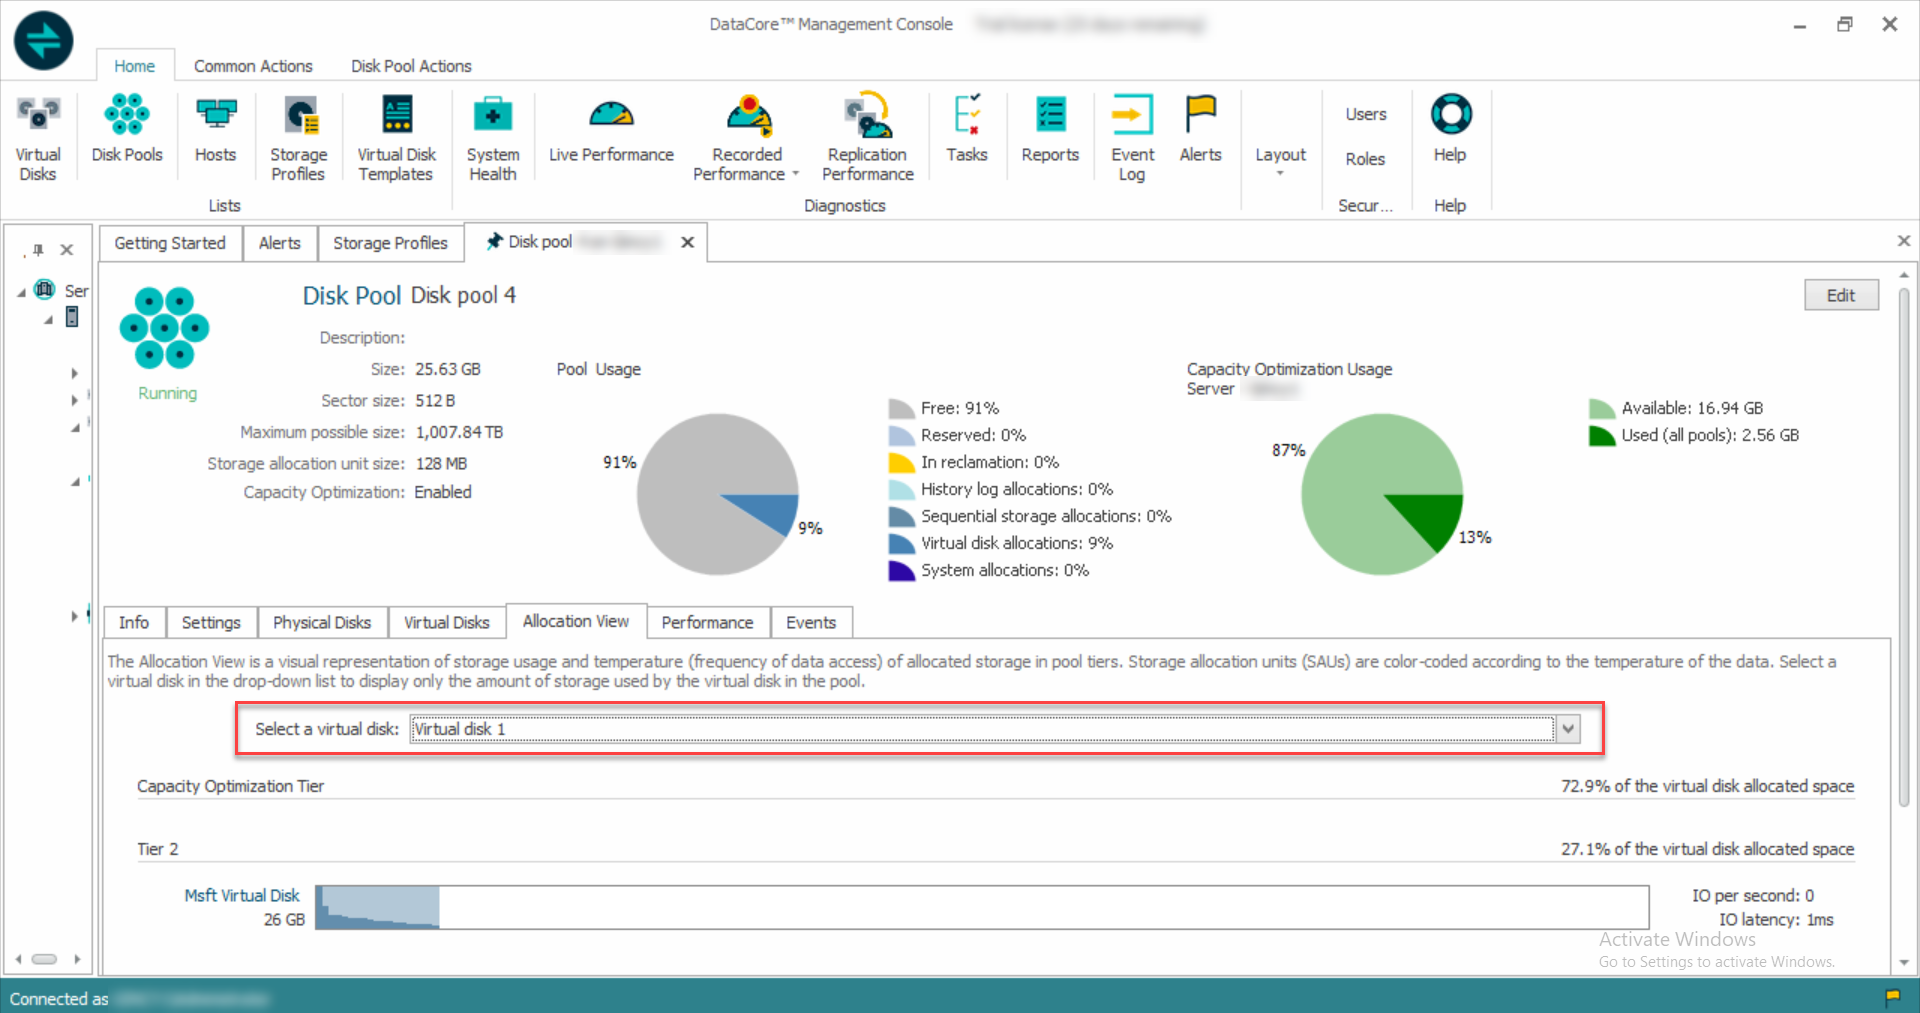This screenshot has width=1920, height=1013.
Task: Switch to Disk Pool Actions tab
Action: pos(411,66)
